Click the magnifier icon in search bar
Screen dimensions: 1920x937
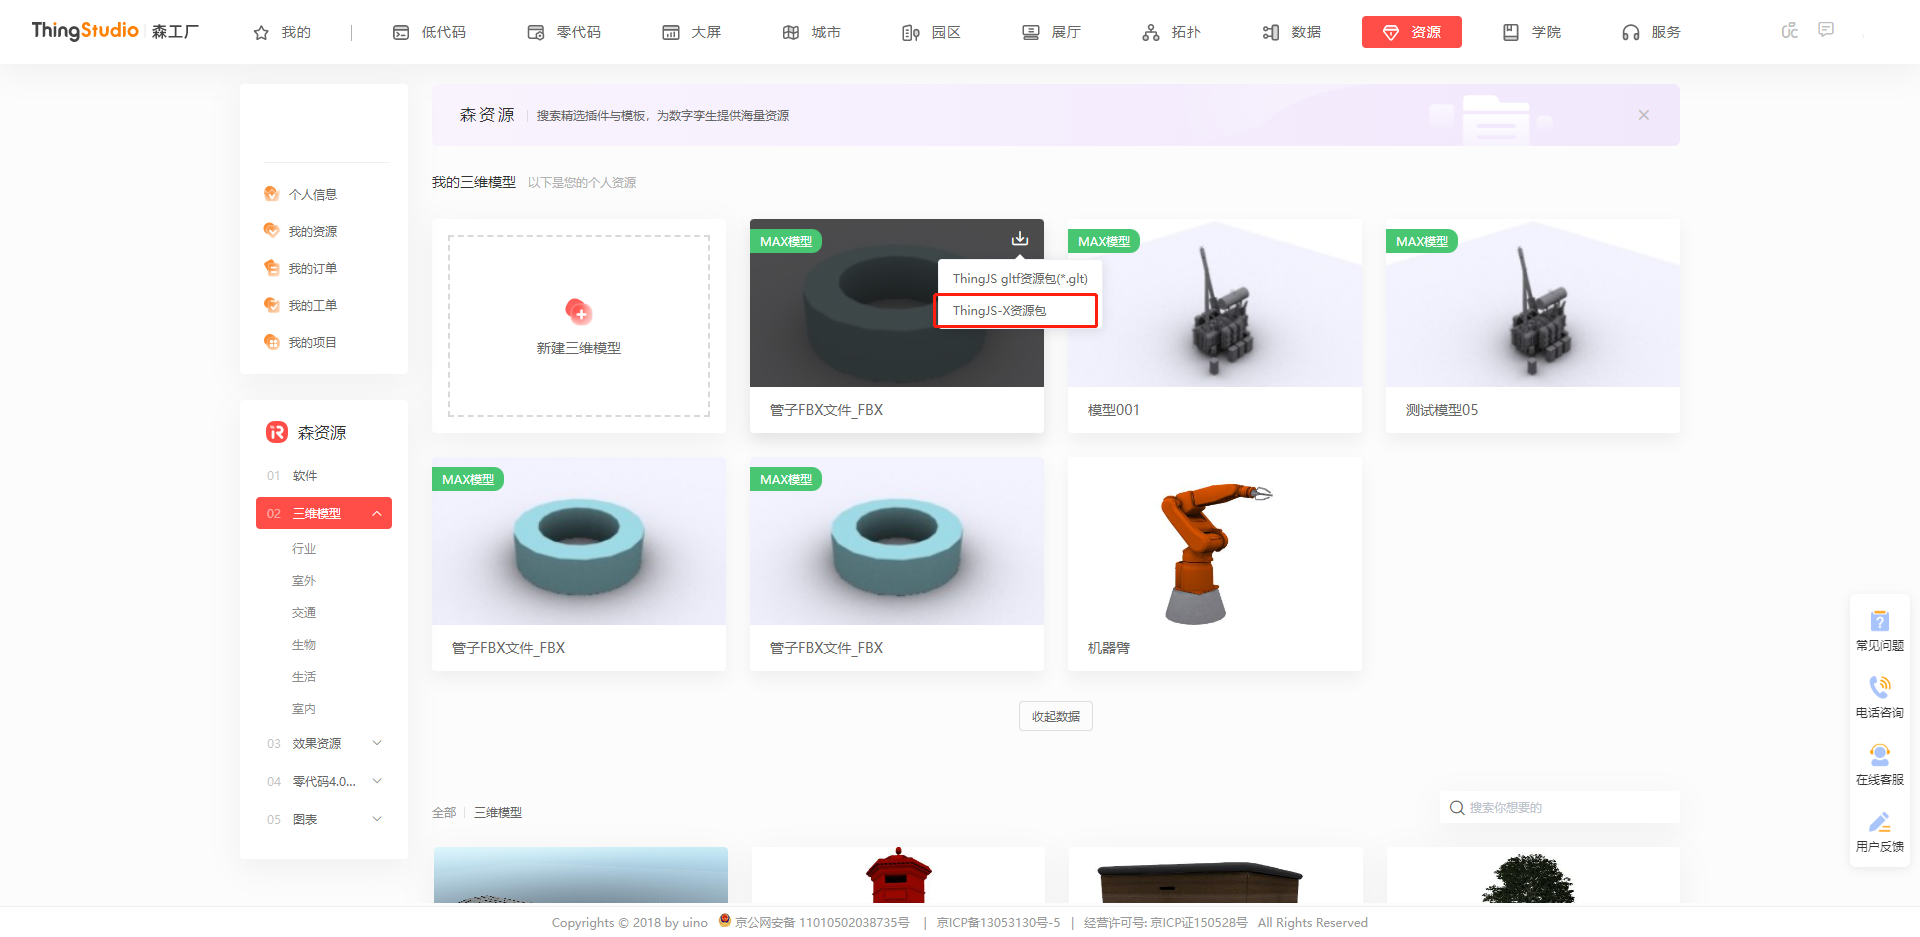tap(1456, 807)
